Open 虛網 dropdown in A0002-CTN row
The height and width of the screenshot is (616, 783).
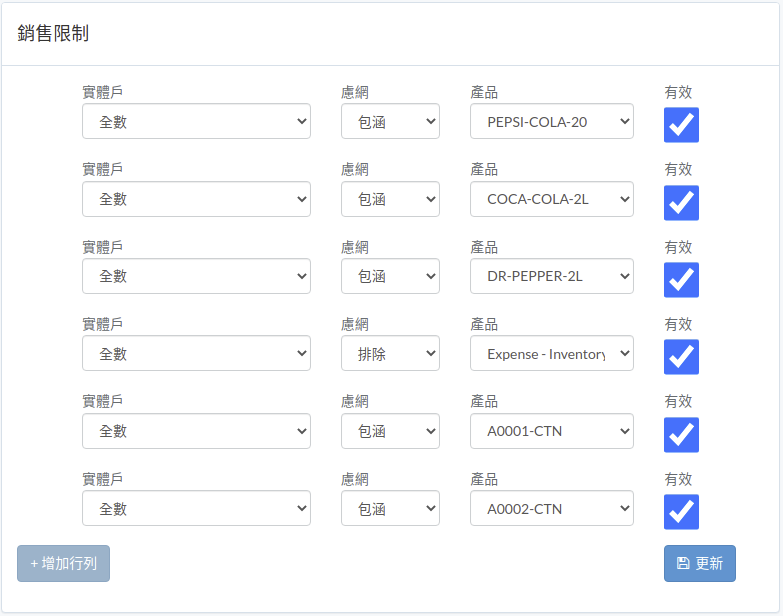[x=391, y=508]
